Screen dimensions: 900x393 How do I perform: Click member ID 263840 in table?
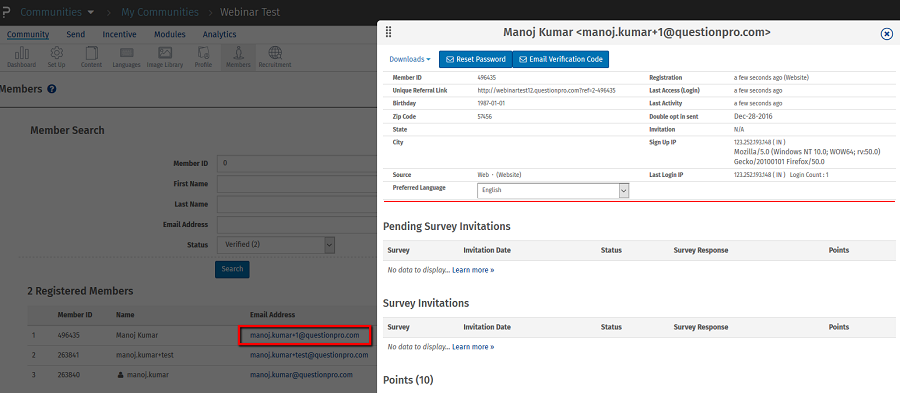point(68,375)
